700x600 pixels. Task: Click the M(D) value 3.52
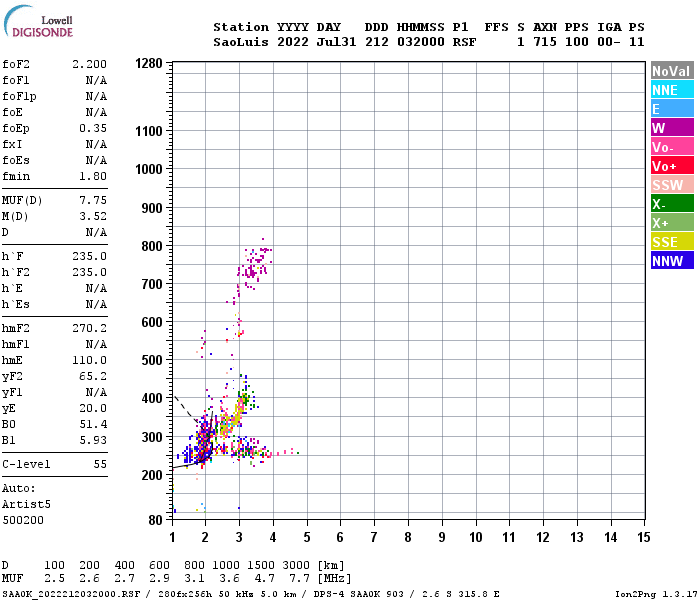coord(93,217)
